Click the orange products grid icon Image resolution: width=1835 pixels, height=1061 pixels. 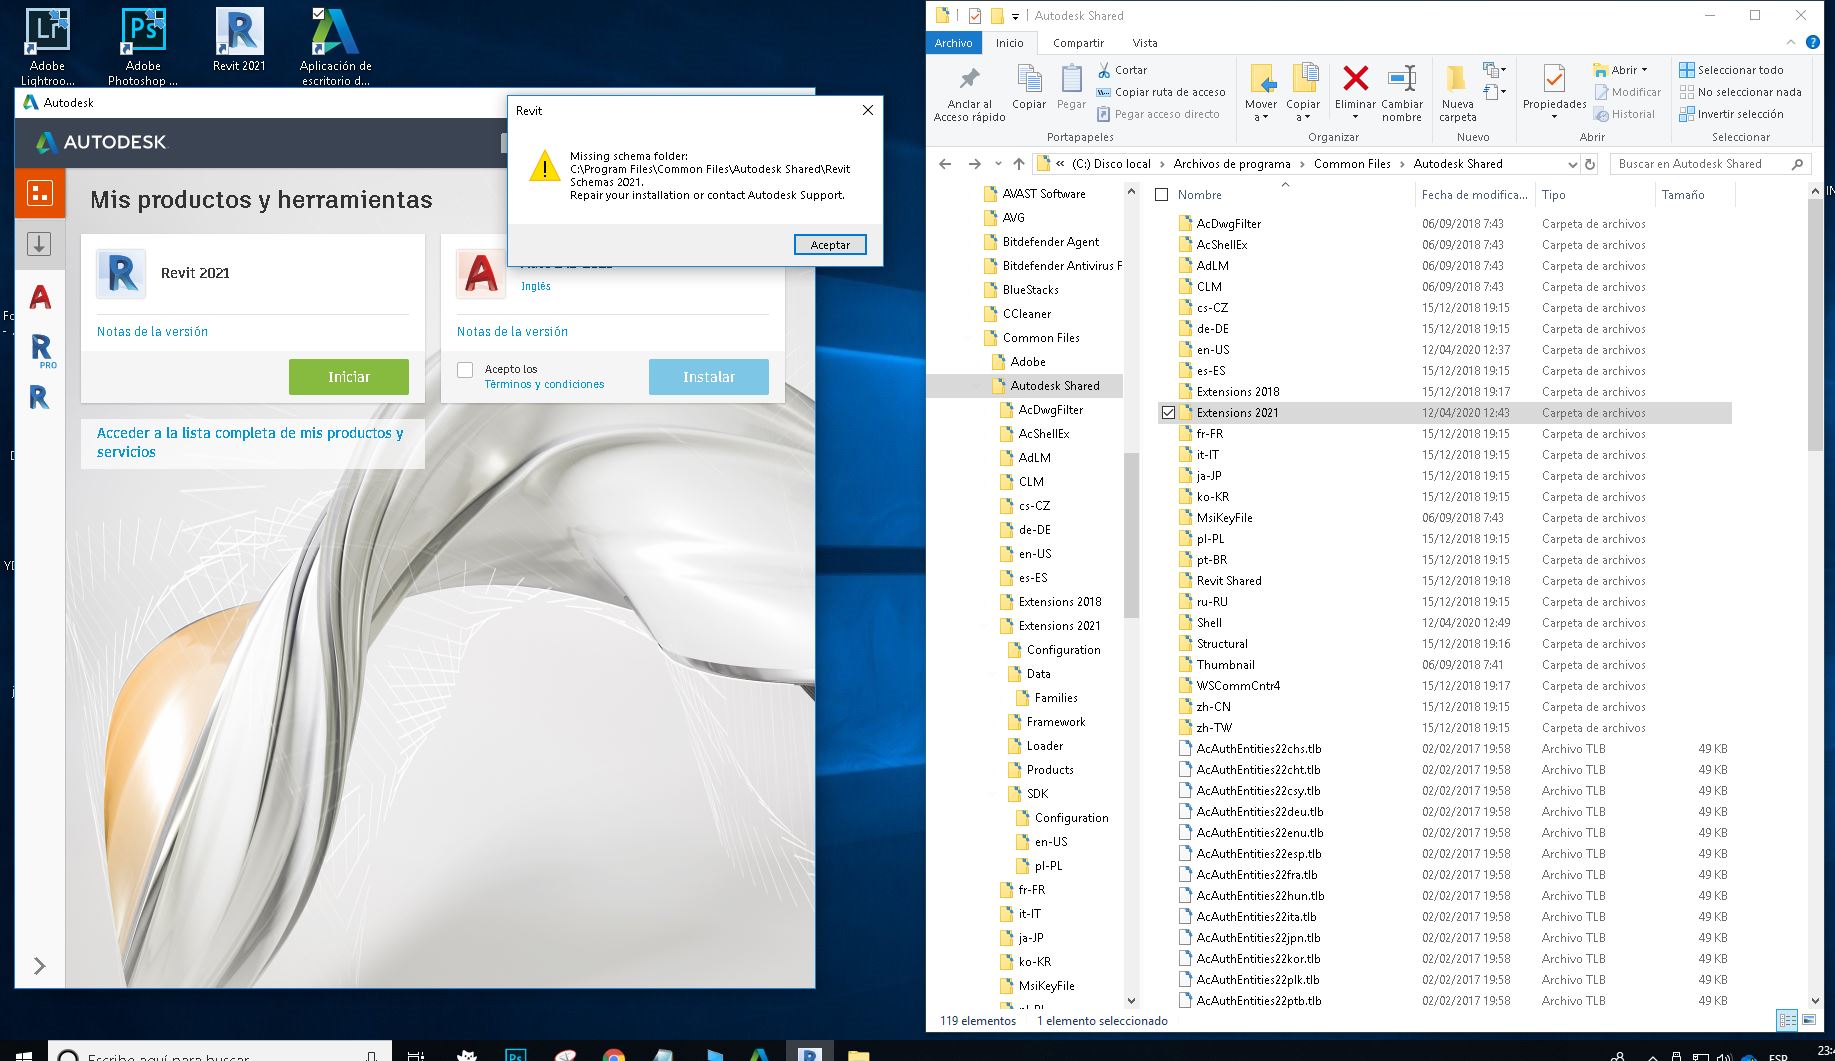[x=40, y=193]
